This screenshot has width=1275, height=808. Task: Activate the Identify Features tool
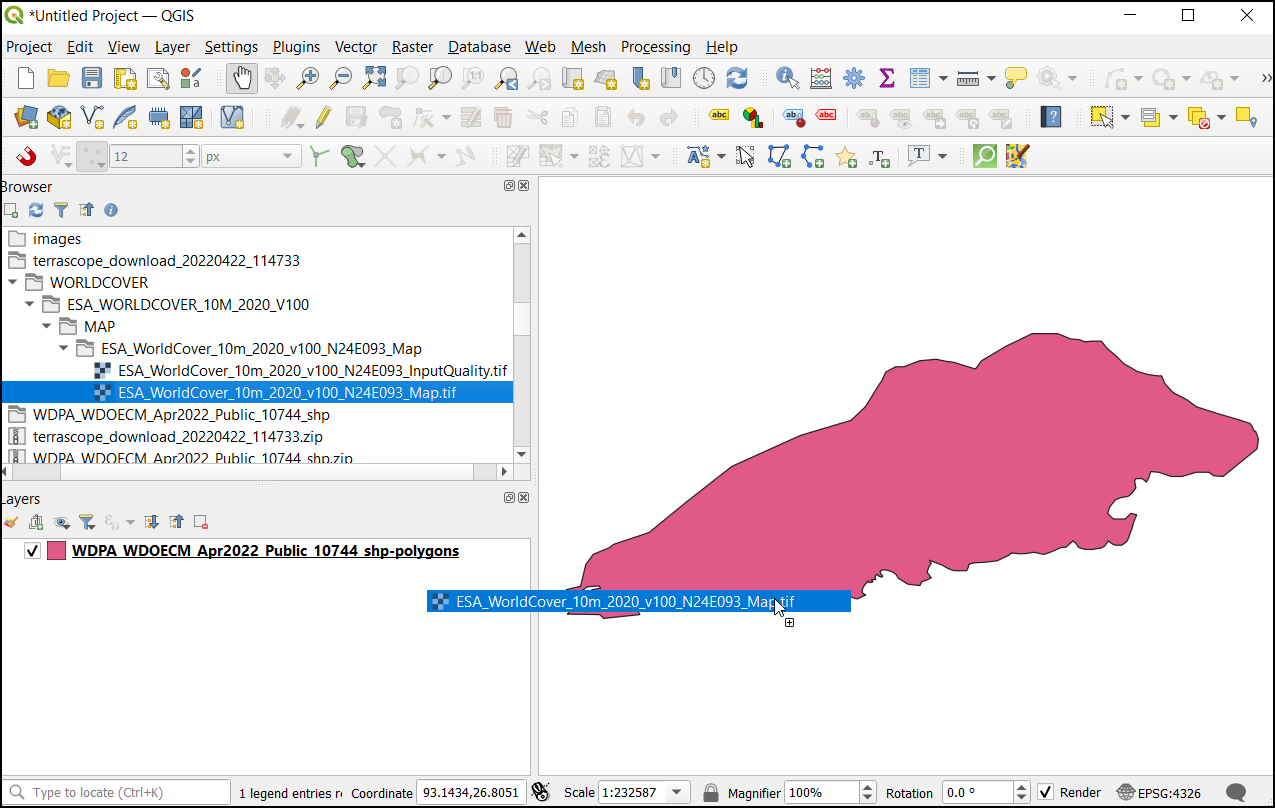click(x=787, y=78)
